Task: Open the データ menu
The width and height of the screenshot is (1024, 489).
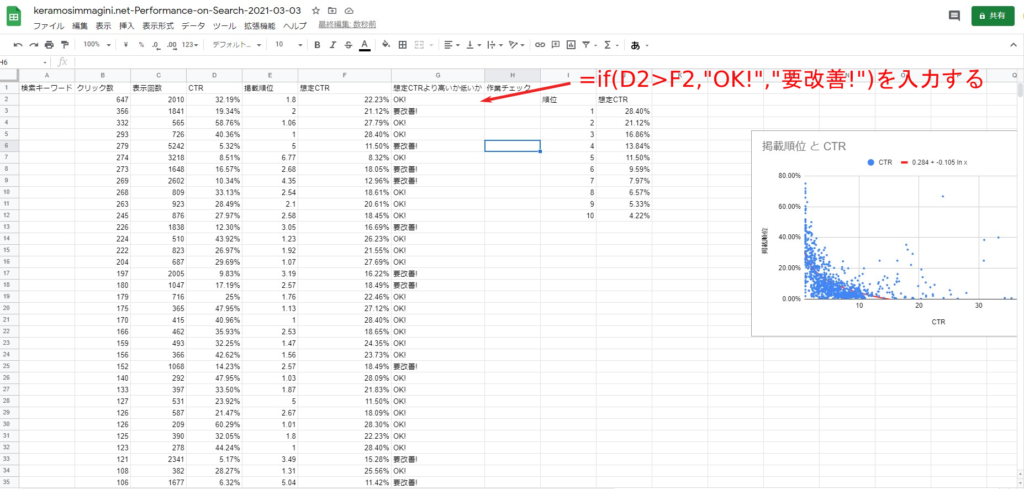Action: tap(193, 23)
